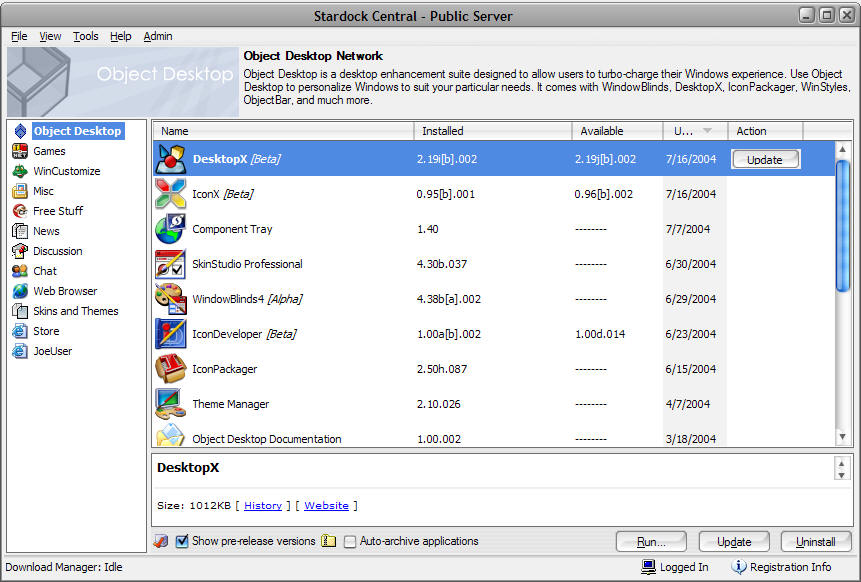Click description pane scroll up arrow
The image size is (861, 582).
point(841,464)
